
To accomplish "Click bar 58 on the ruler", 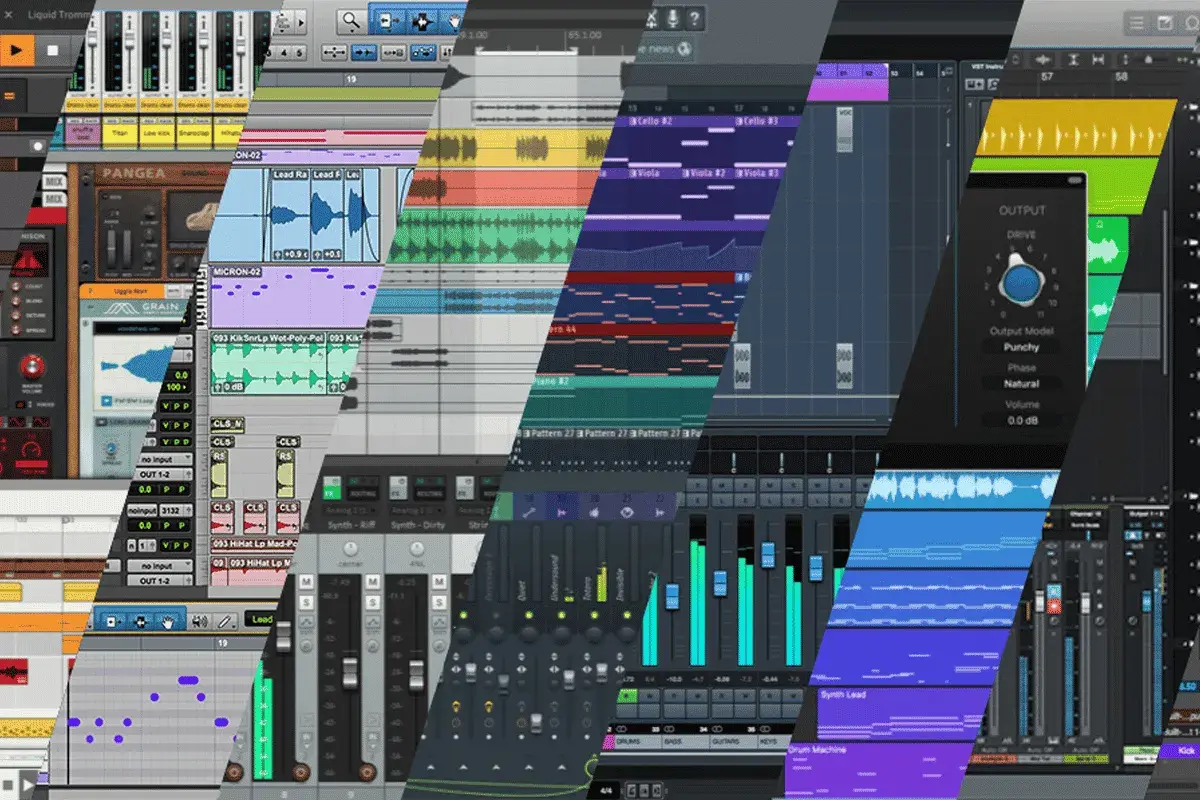I will [1120, 77].
